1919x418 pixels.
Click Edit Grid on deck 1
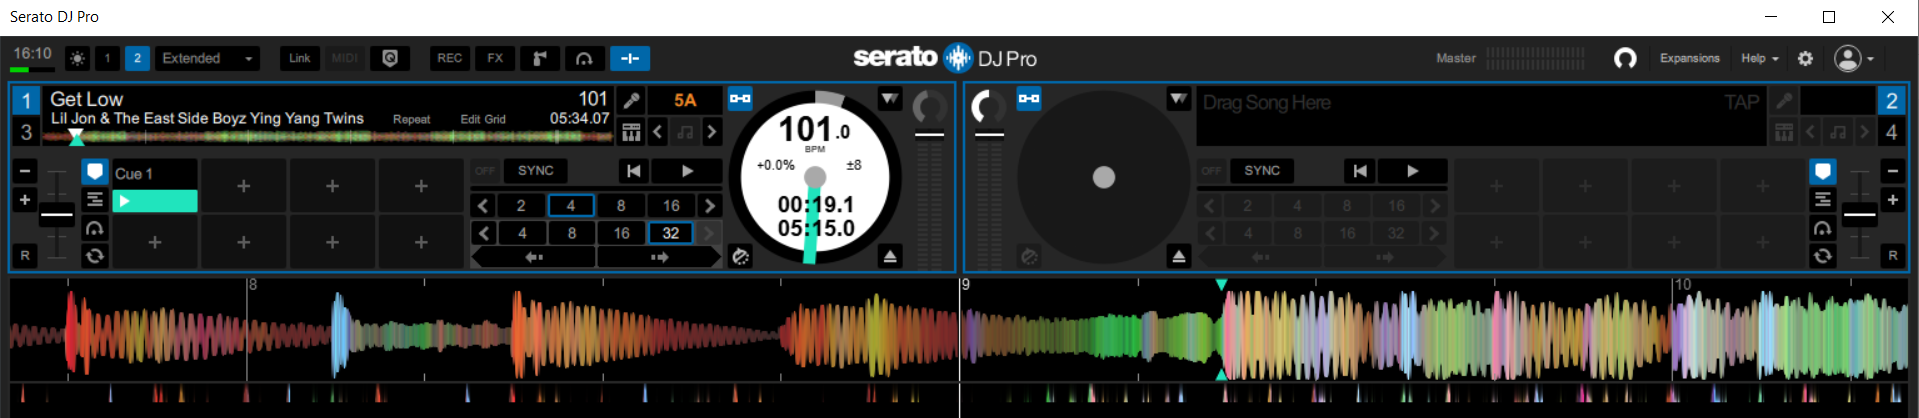[483, 119]
